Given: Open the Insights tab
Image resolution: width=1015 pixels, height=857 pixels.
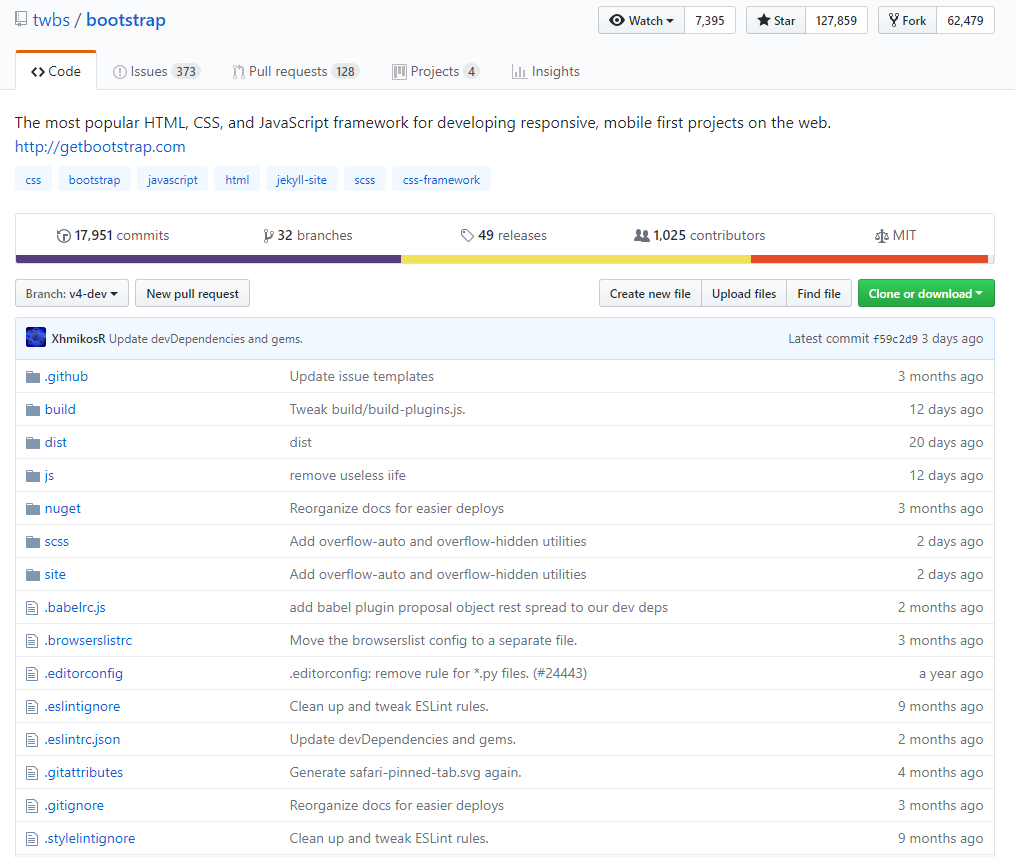Looking at the screenshot, I should [546, 71].
